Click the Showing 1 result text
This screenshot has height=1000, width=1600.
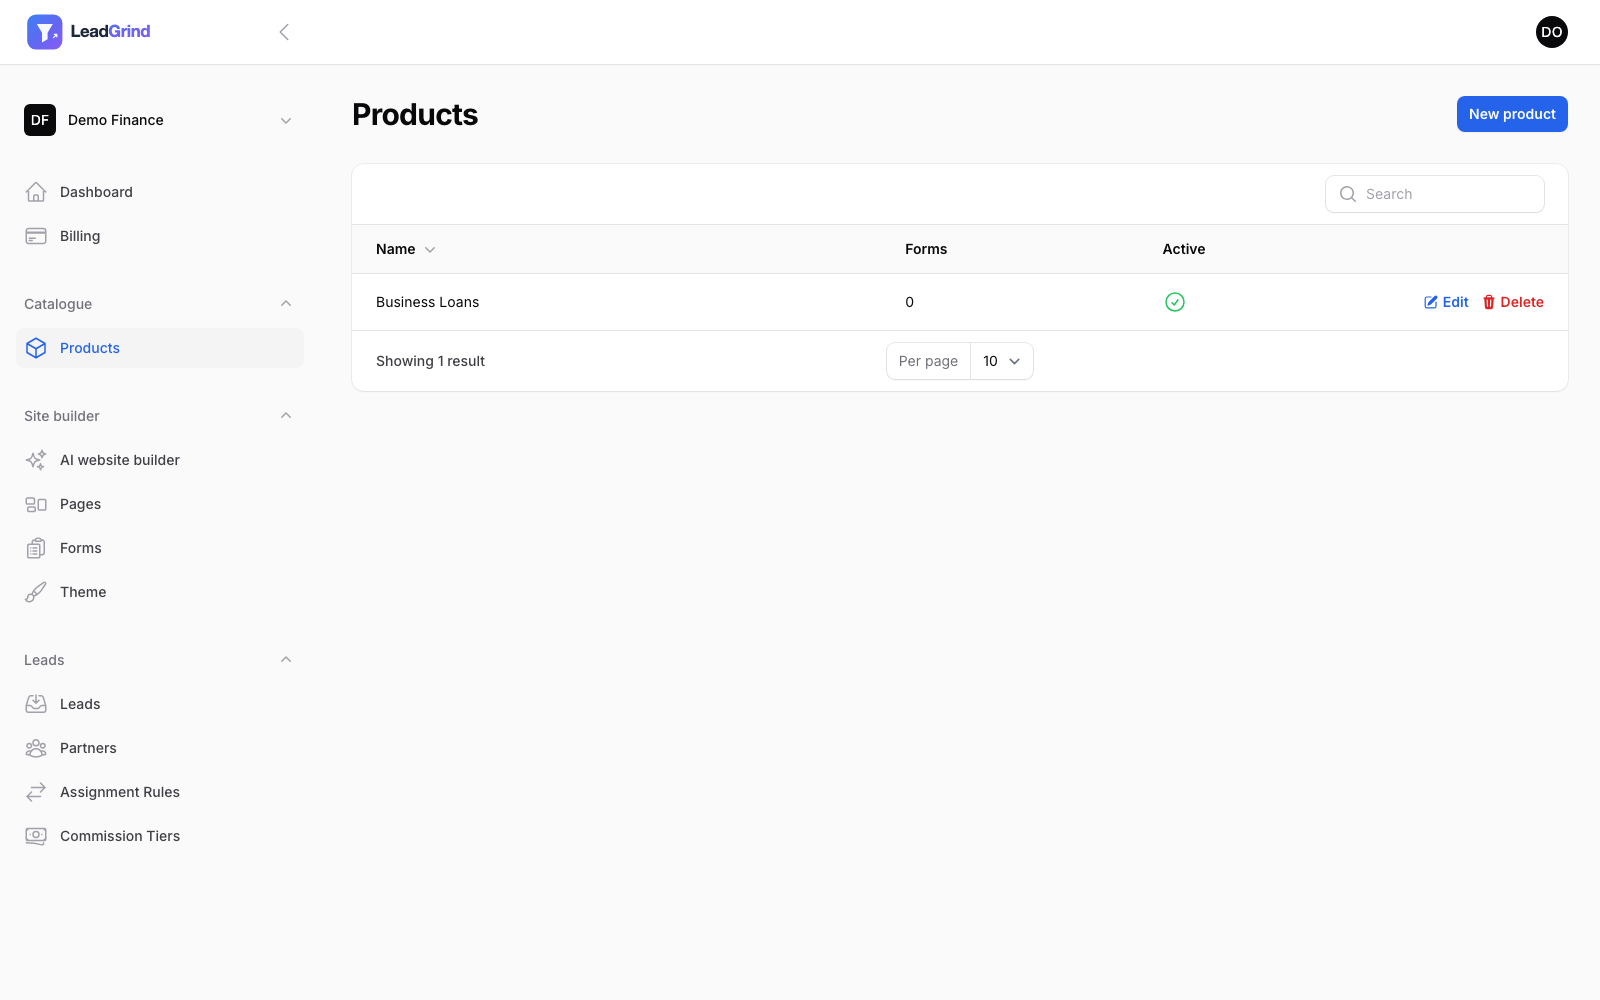point(430,361)
